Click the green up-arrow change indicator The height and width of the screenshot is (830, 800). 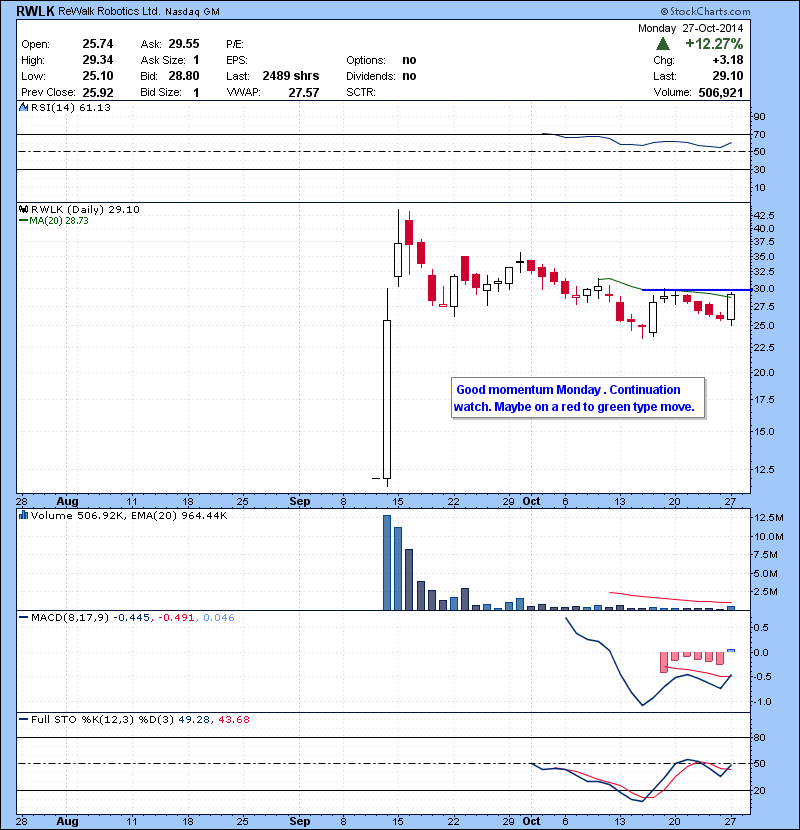(x=662, y=43)
